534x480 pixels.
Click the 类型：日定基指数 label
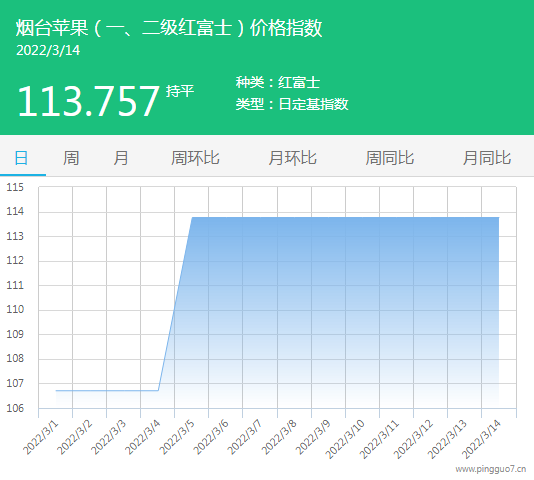point(292,104)
